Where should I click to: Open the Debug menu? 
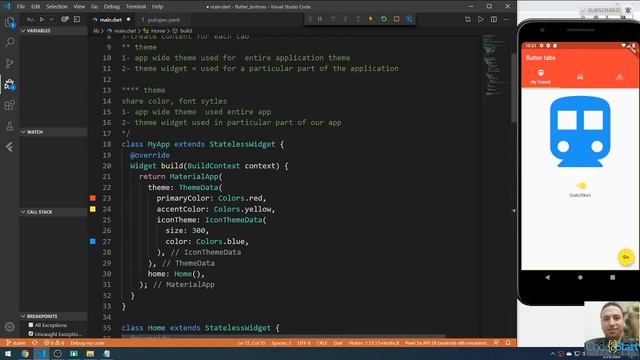(x=111, y=7)
